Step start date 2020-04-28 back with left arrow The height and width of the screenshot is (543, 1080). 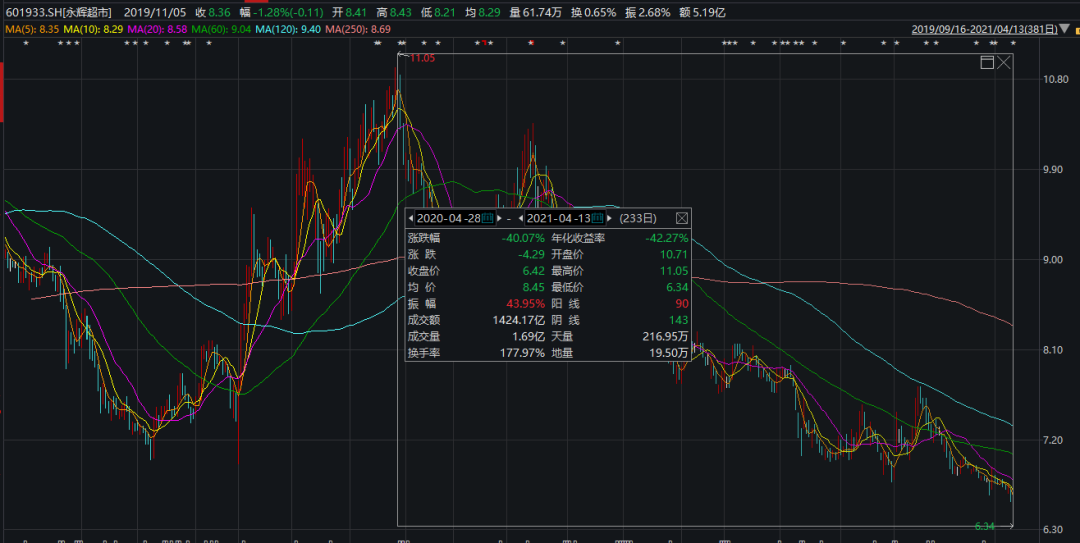[411, 218]
